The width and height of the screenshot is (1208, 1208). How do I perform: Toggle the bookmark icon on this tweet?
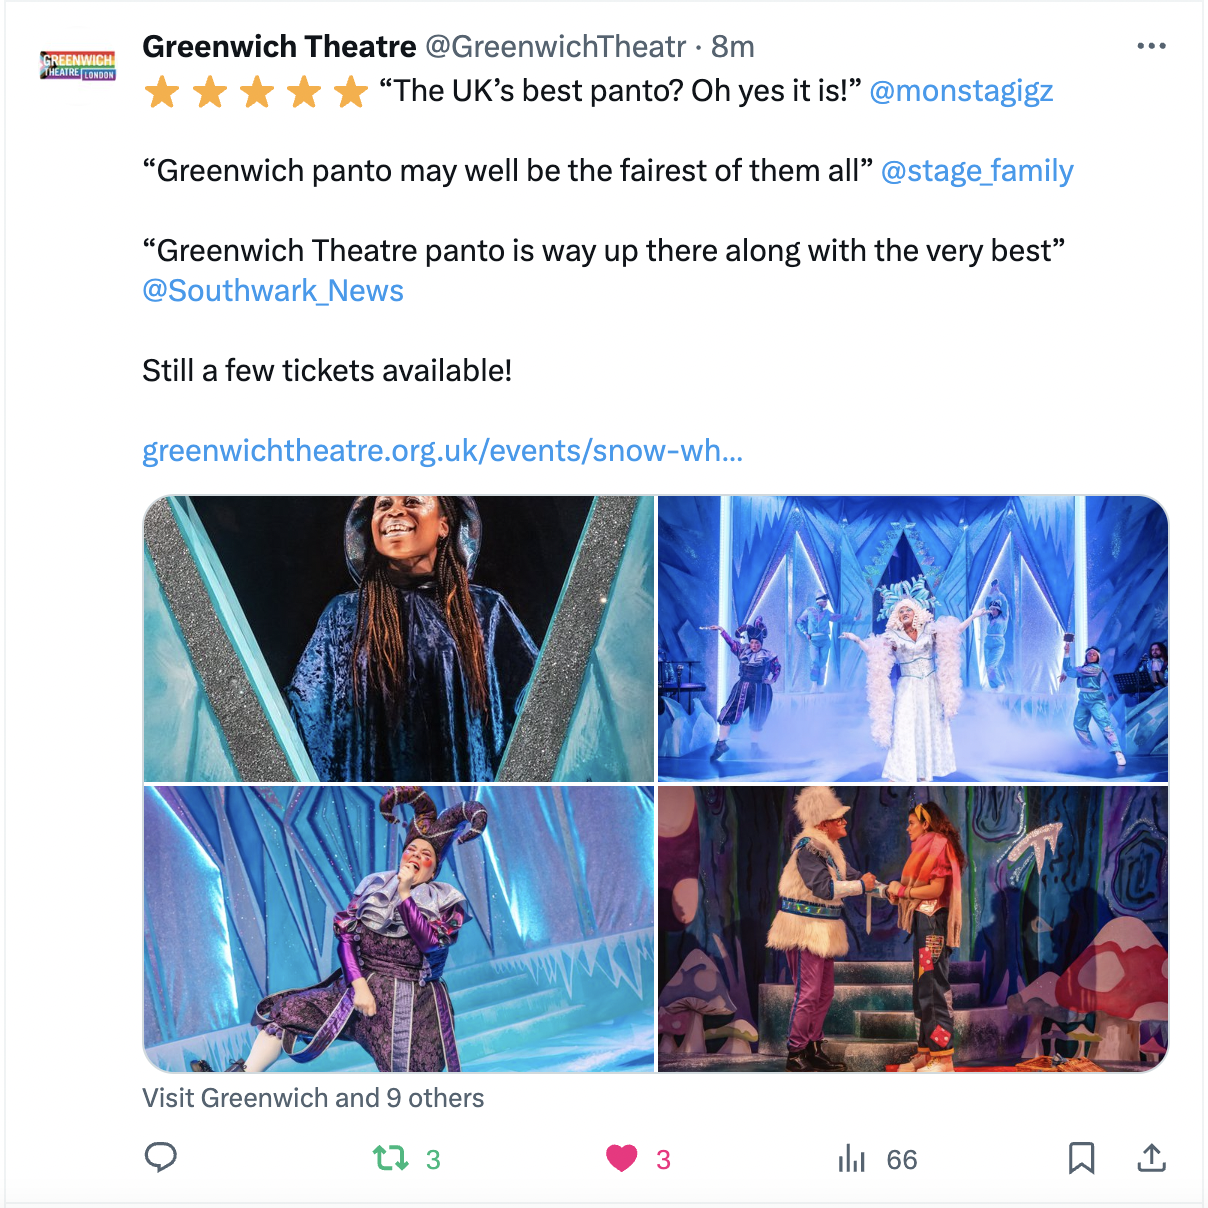1081,1159
